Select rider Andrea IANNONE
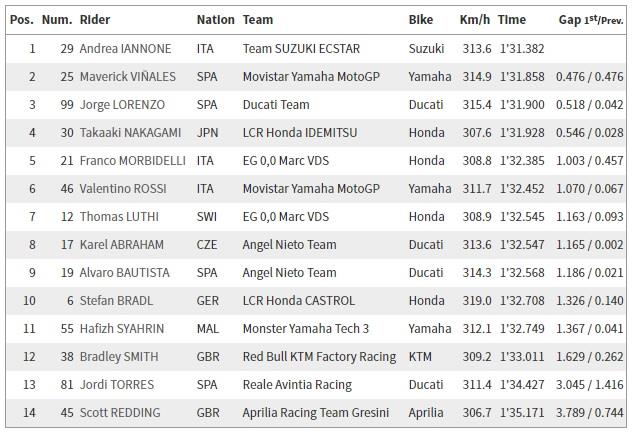Image resolution: width=632 pixels, height=433 pixels. [x=125, y=48]
